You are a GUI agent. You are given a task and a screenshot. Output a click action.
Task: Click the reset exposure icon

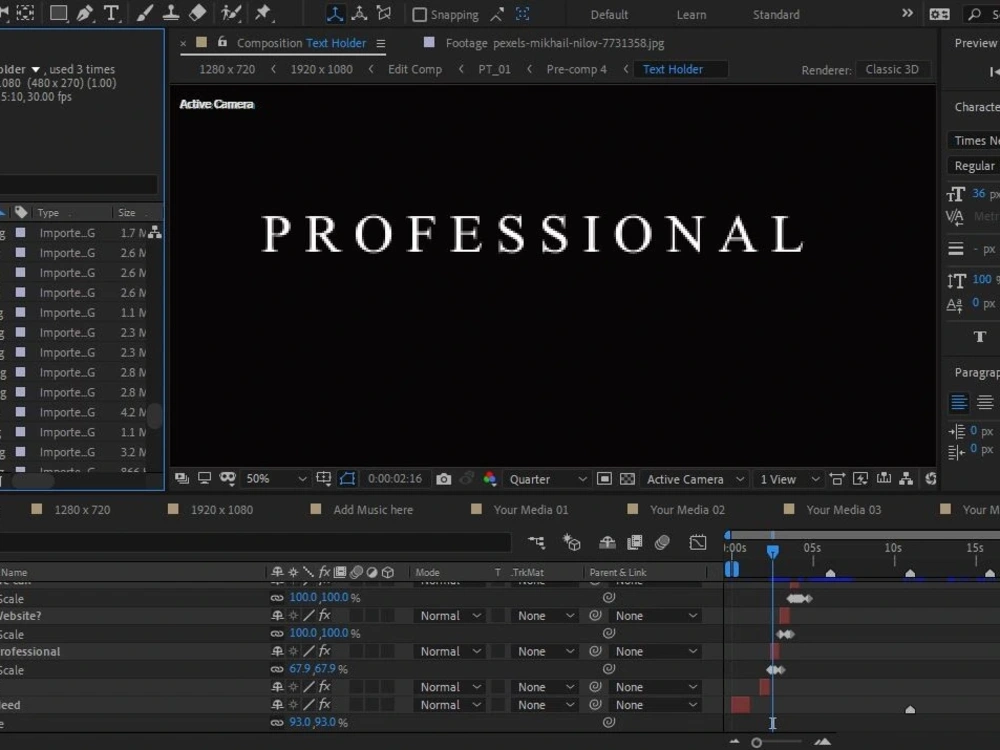tap(930, 478)
